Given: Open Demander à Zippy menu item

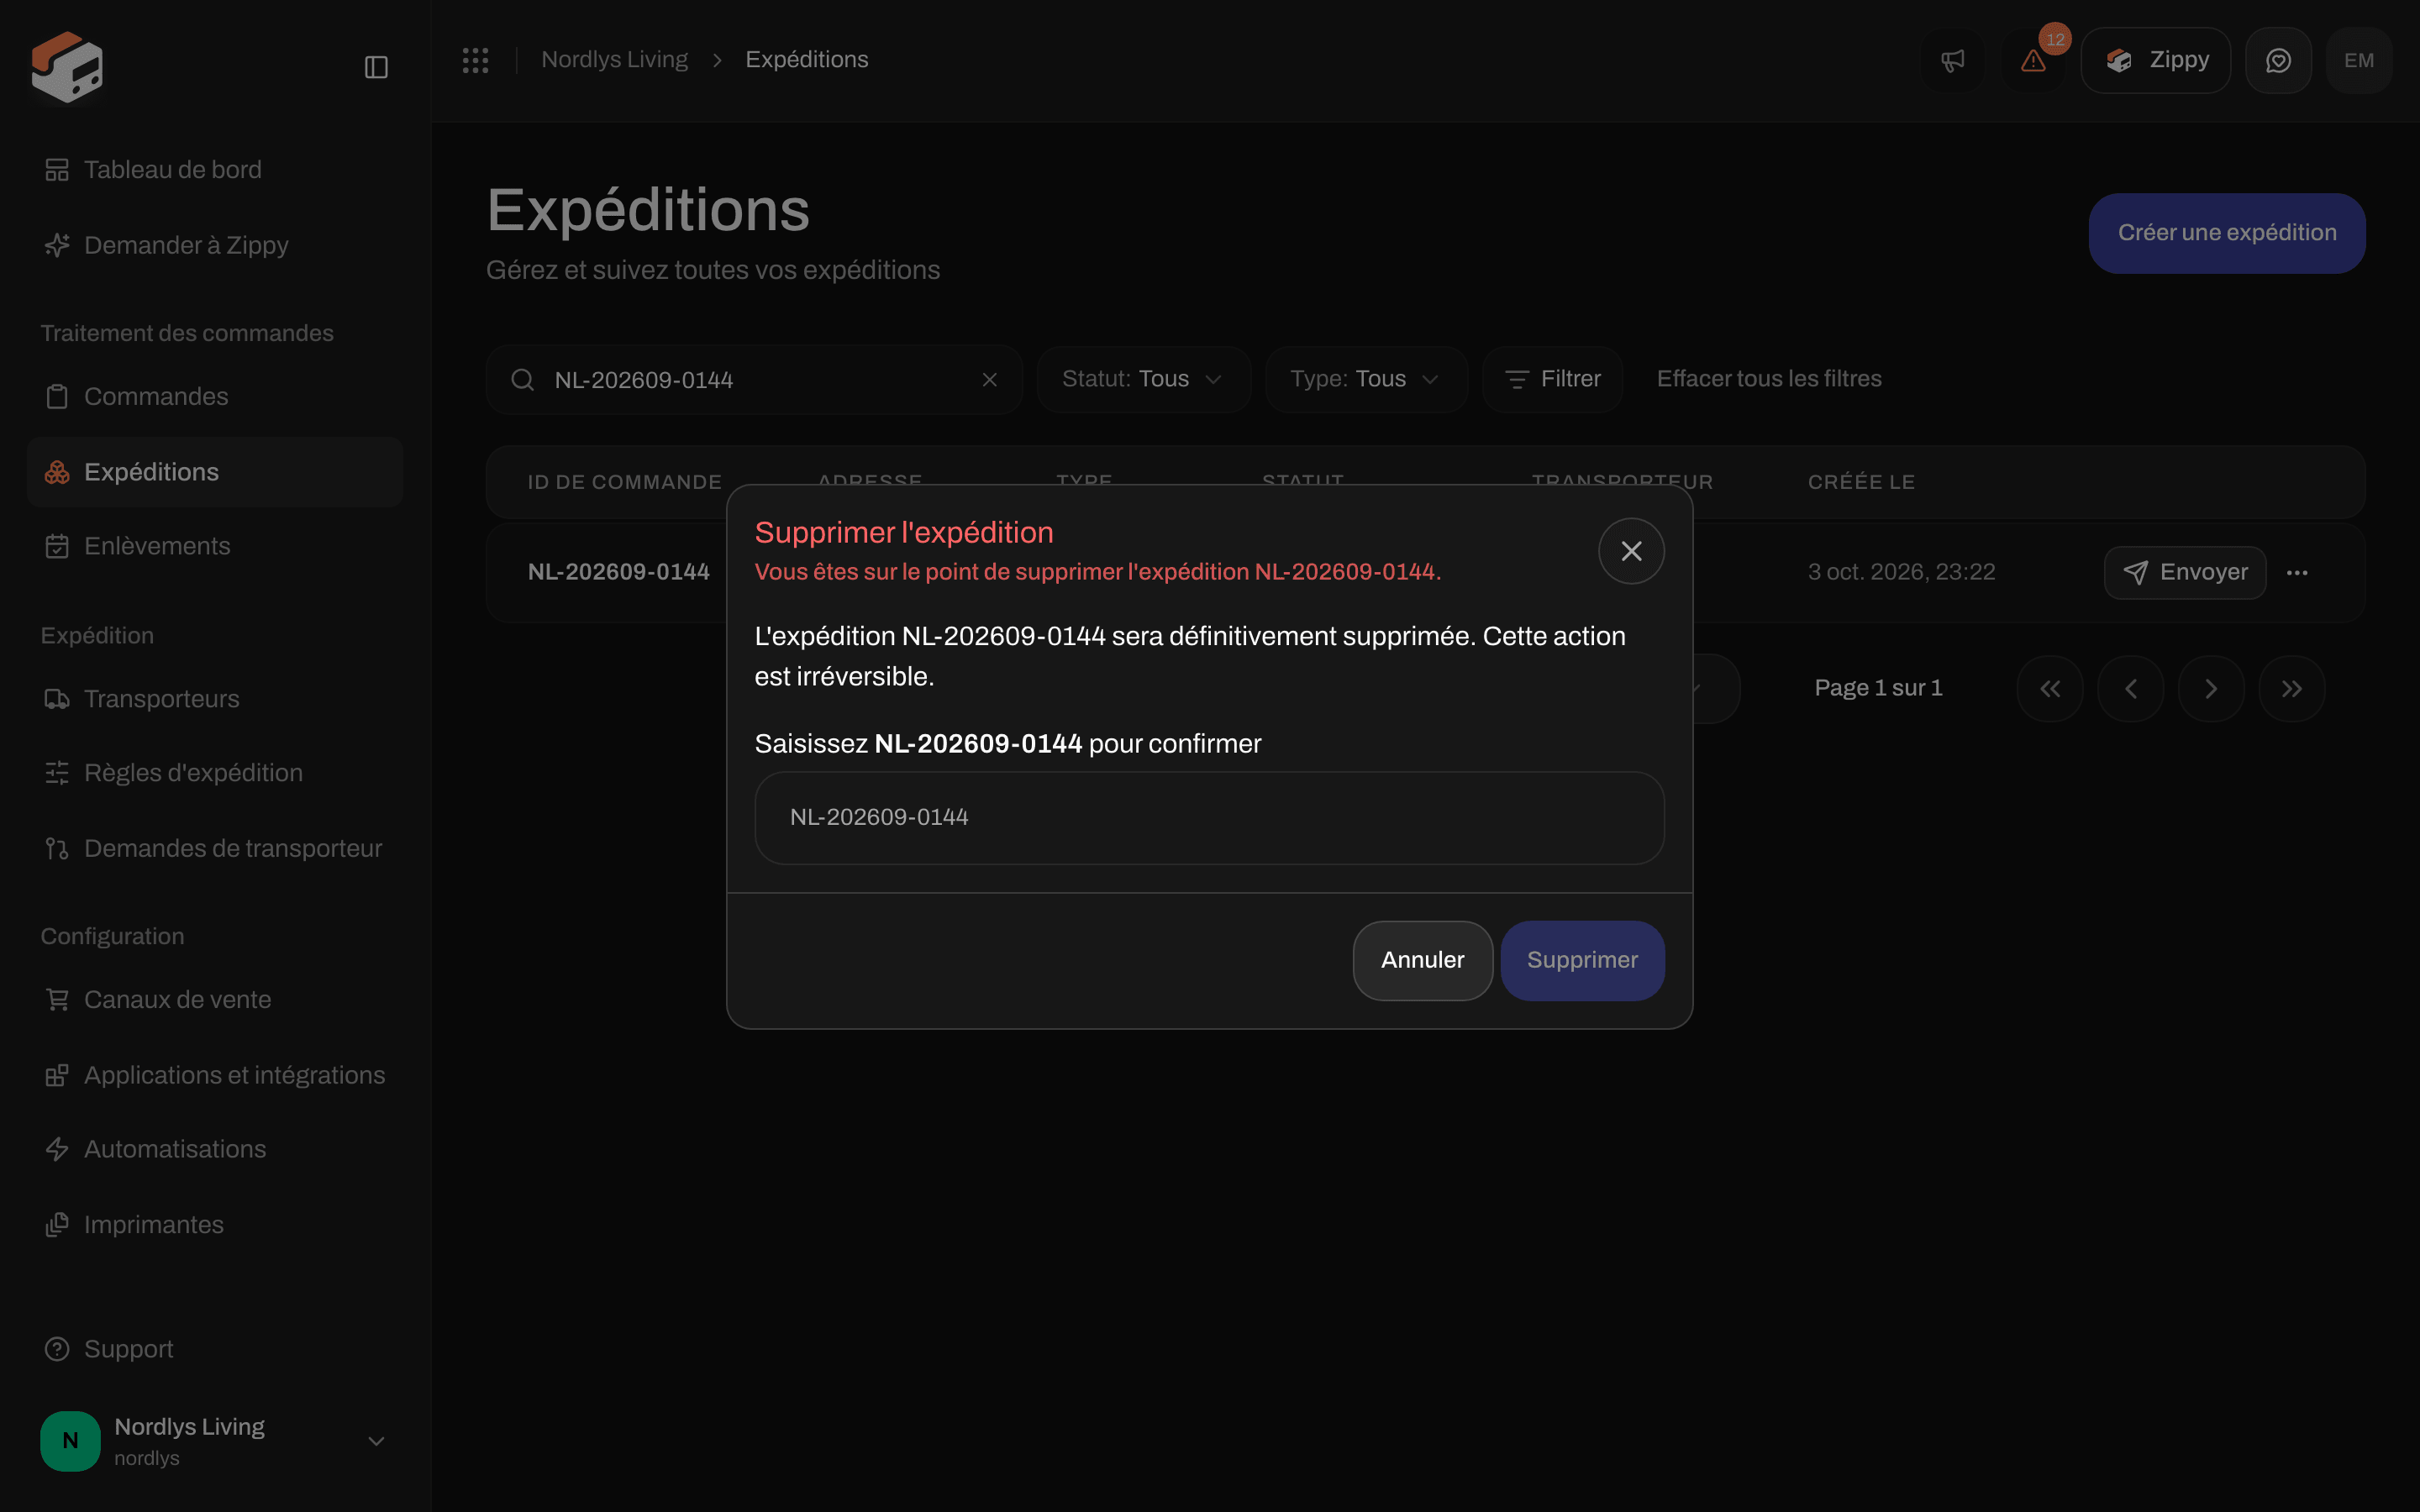Looking at the screenshot, I should (214, 245).
